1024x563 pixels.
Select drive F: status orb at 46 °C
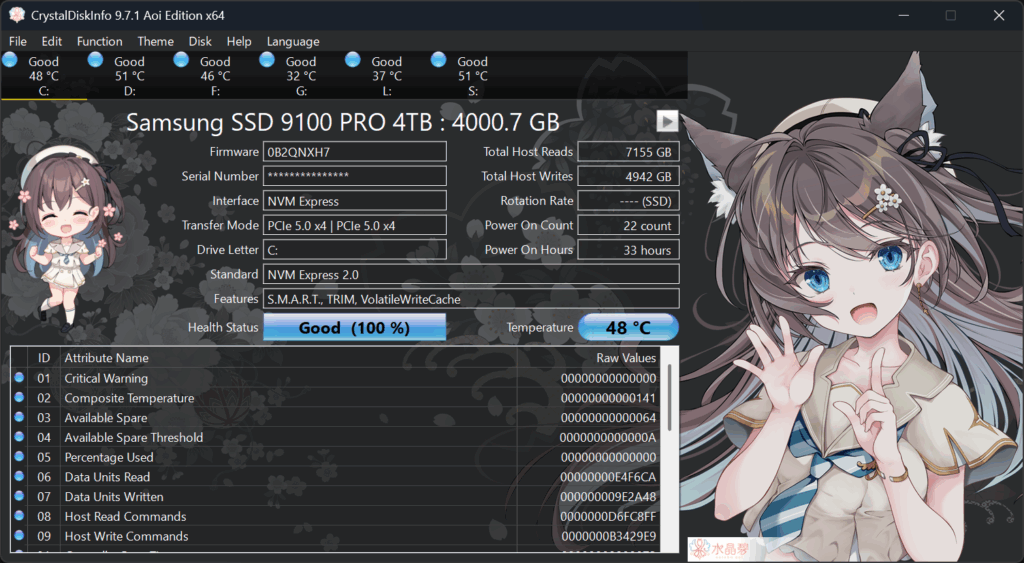pyautogui.click(x=182, y=60)
